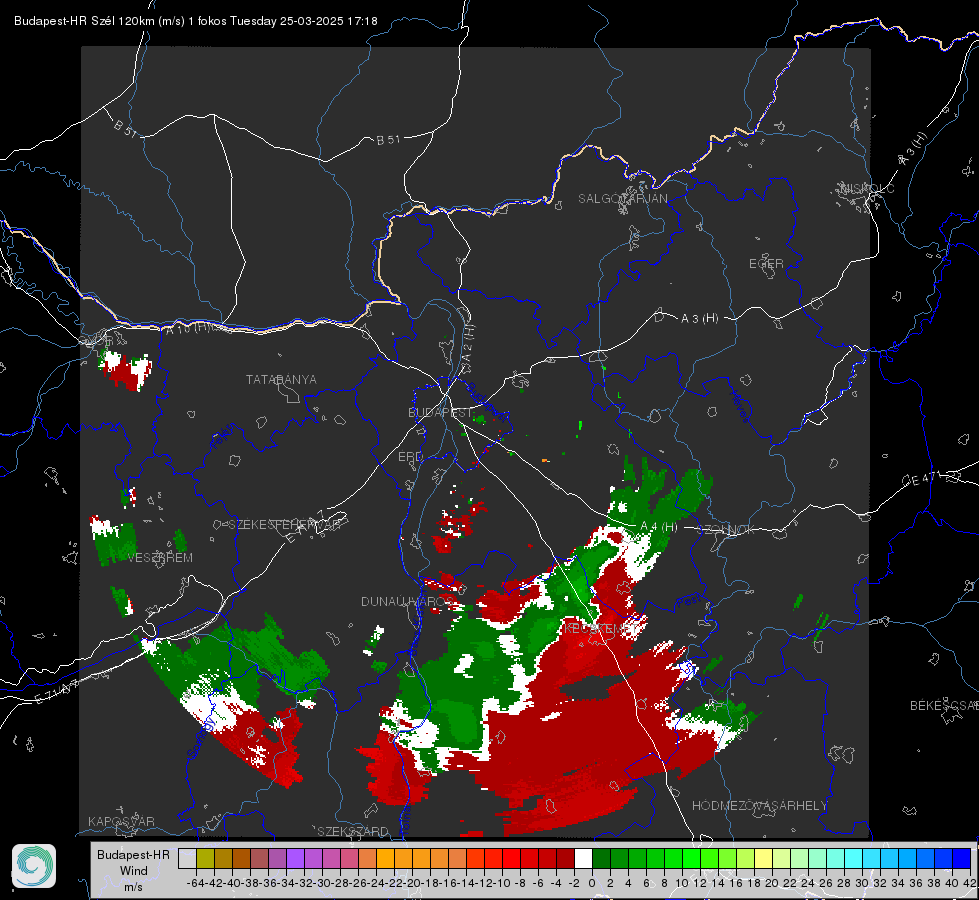The width and height of the screenshot is (979, 900).
Task: Select the cyan swatch between 28 and 30
Action: pyautogui.click(x=854, y=858)
